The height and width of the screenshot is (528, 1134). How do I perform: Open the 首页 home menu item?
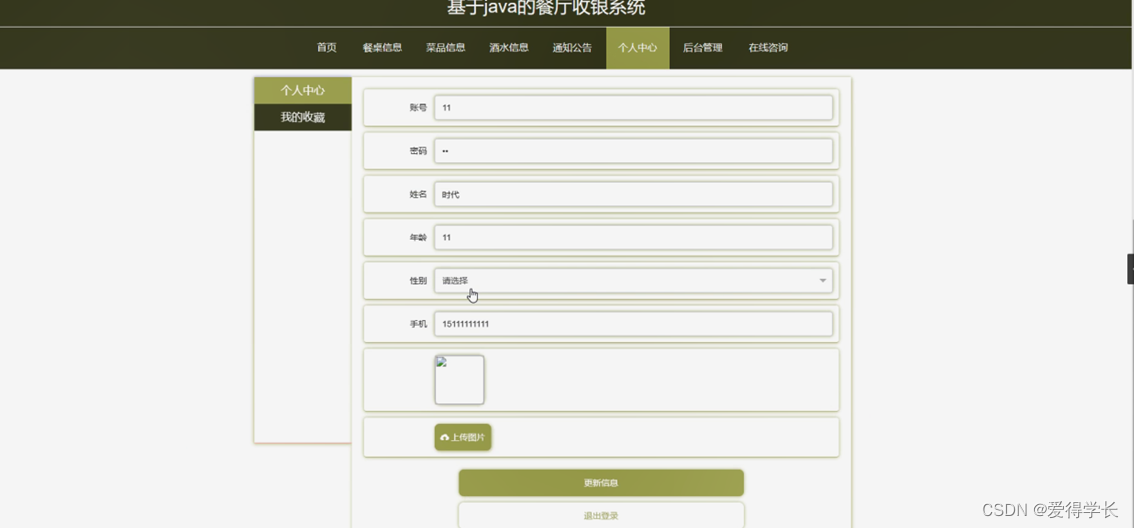tap(326, 48)
